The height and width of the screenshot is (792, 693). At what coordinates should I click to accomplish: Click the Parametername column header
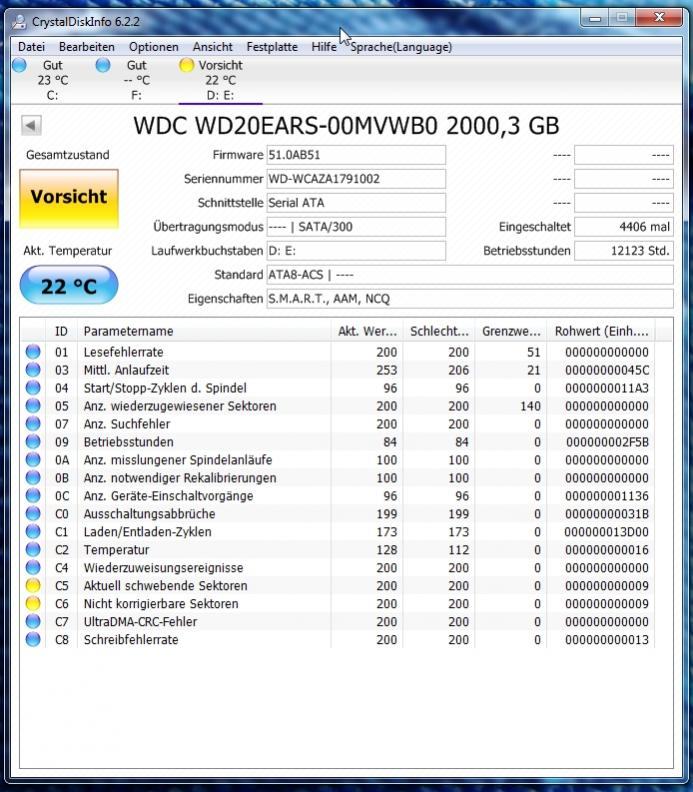(x=204, y=331)
